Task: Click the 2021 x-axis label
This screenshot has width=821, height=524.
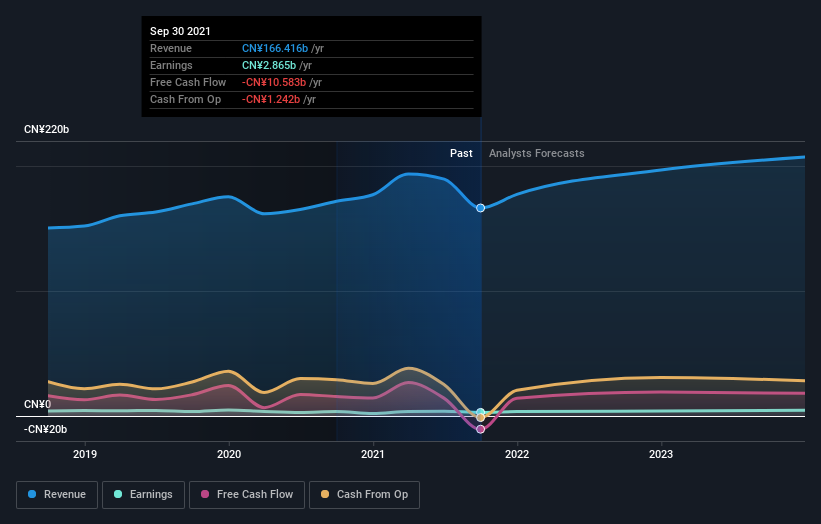Action: 373,454
